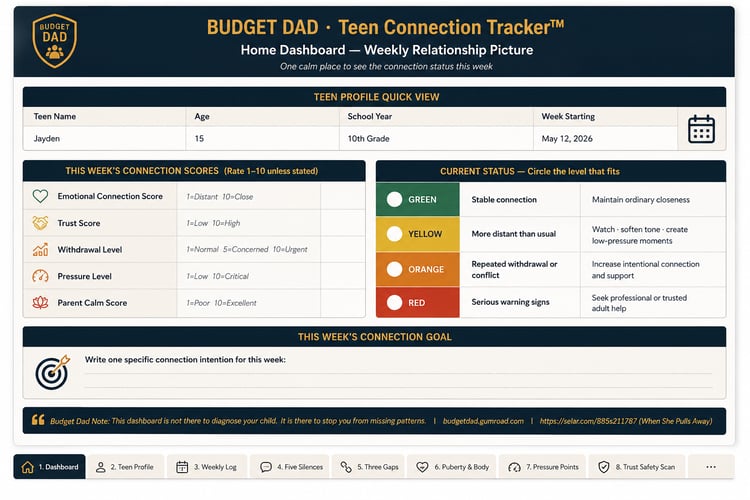Click the Budget Dad shield logo
The image size is (750, 500).
click(x=55, y=41)
